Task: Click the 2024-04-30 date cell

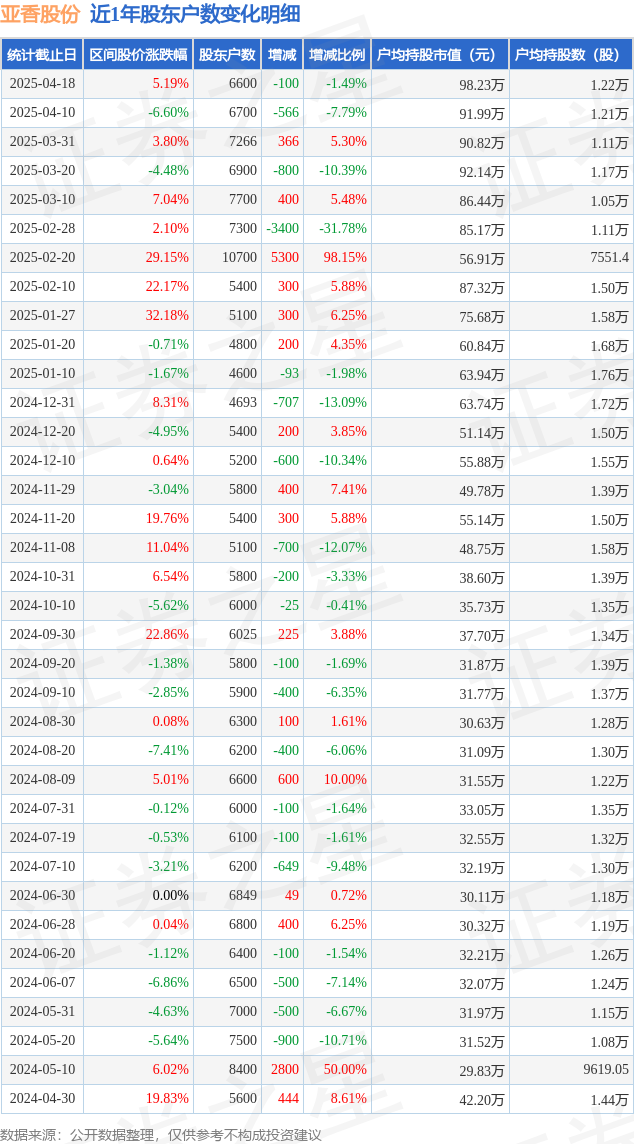Action: coord(42,1098)
